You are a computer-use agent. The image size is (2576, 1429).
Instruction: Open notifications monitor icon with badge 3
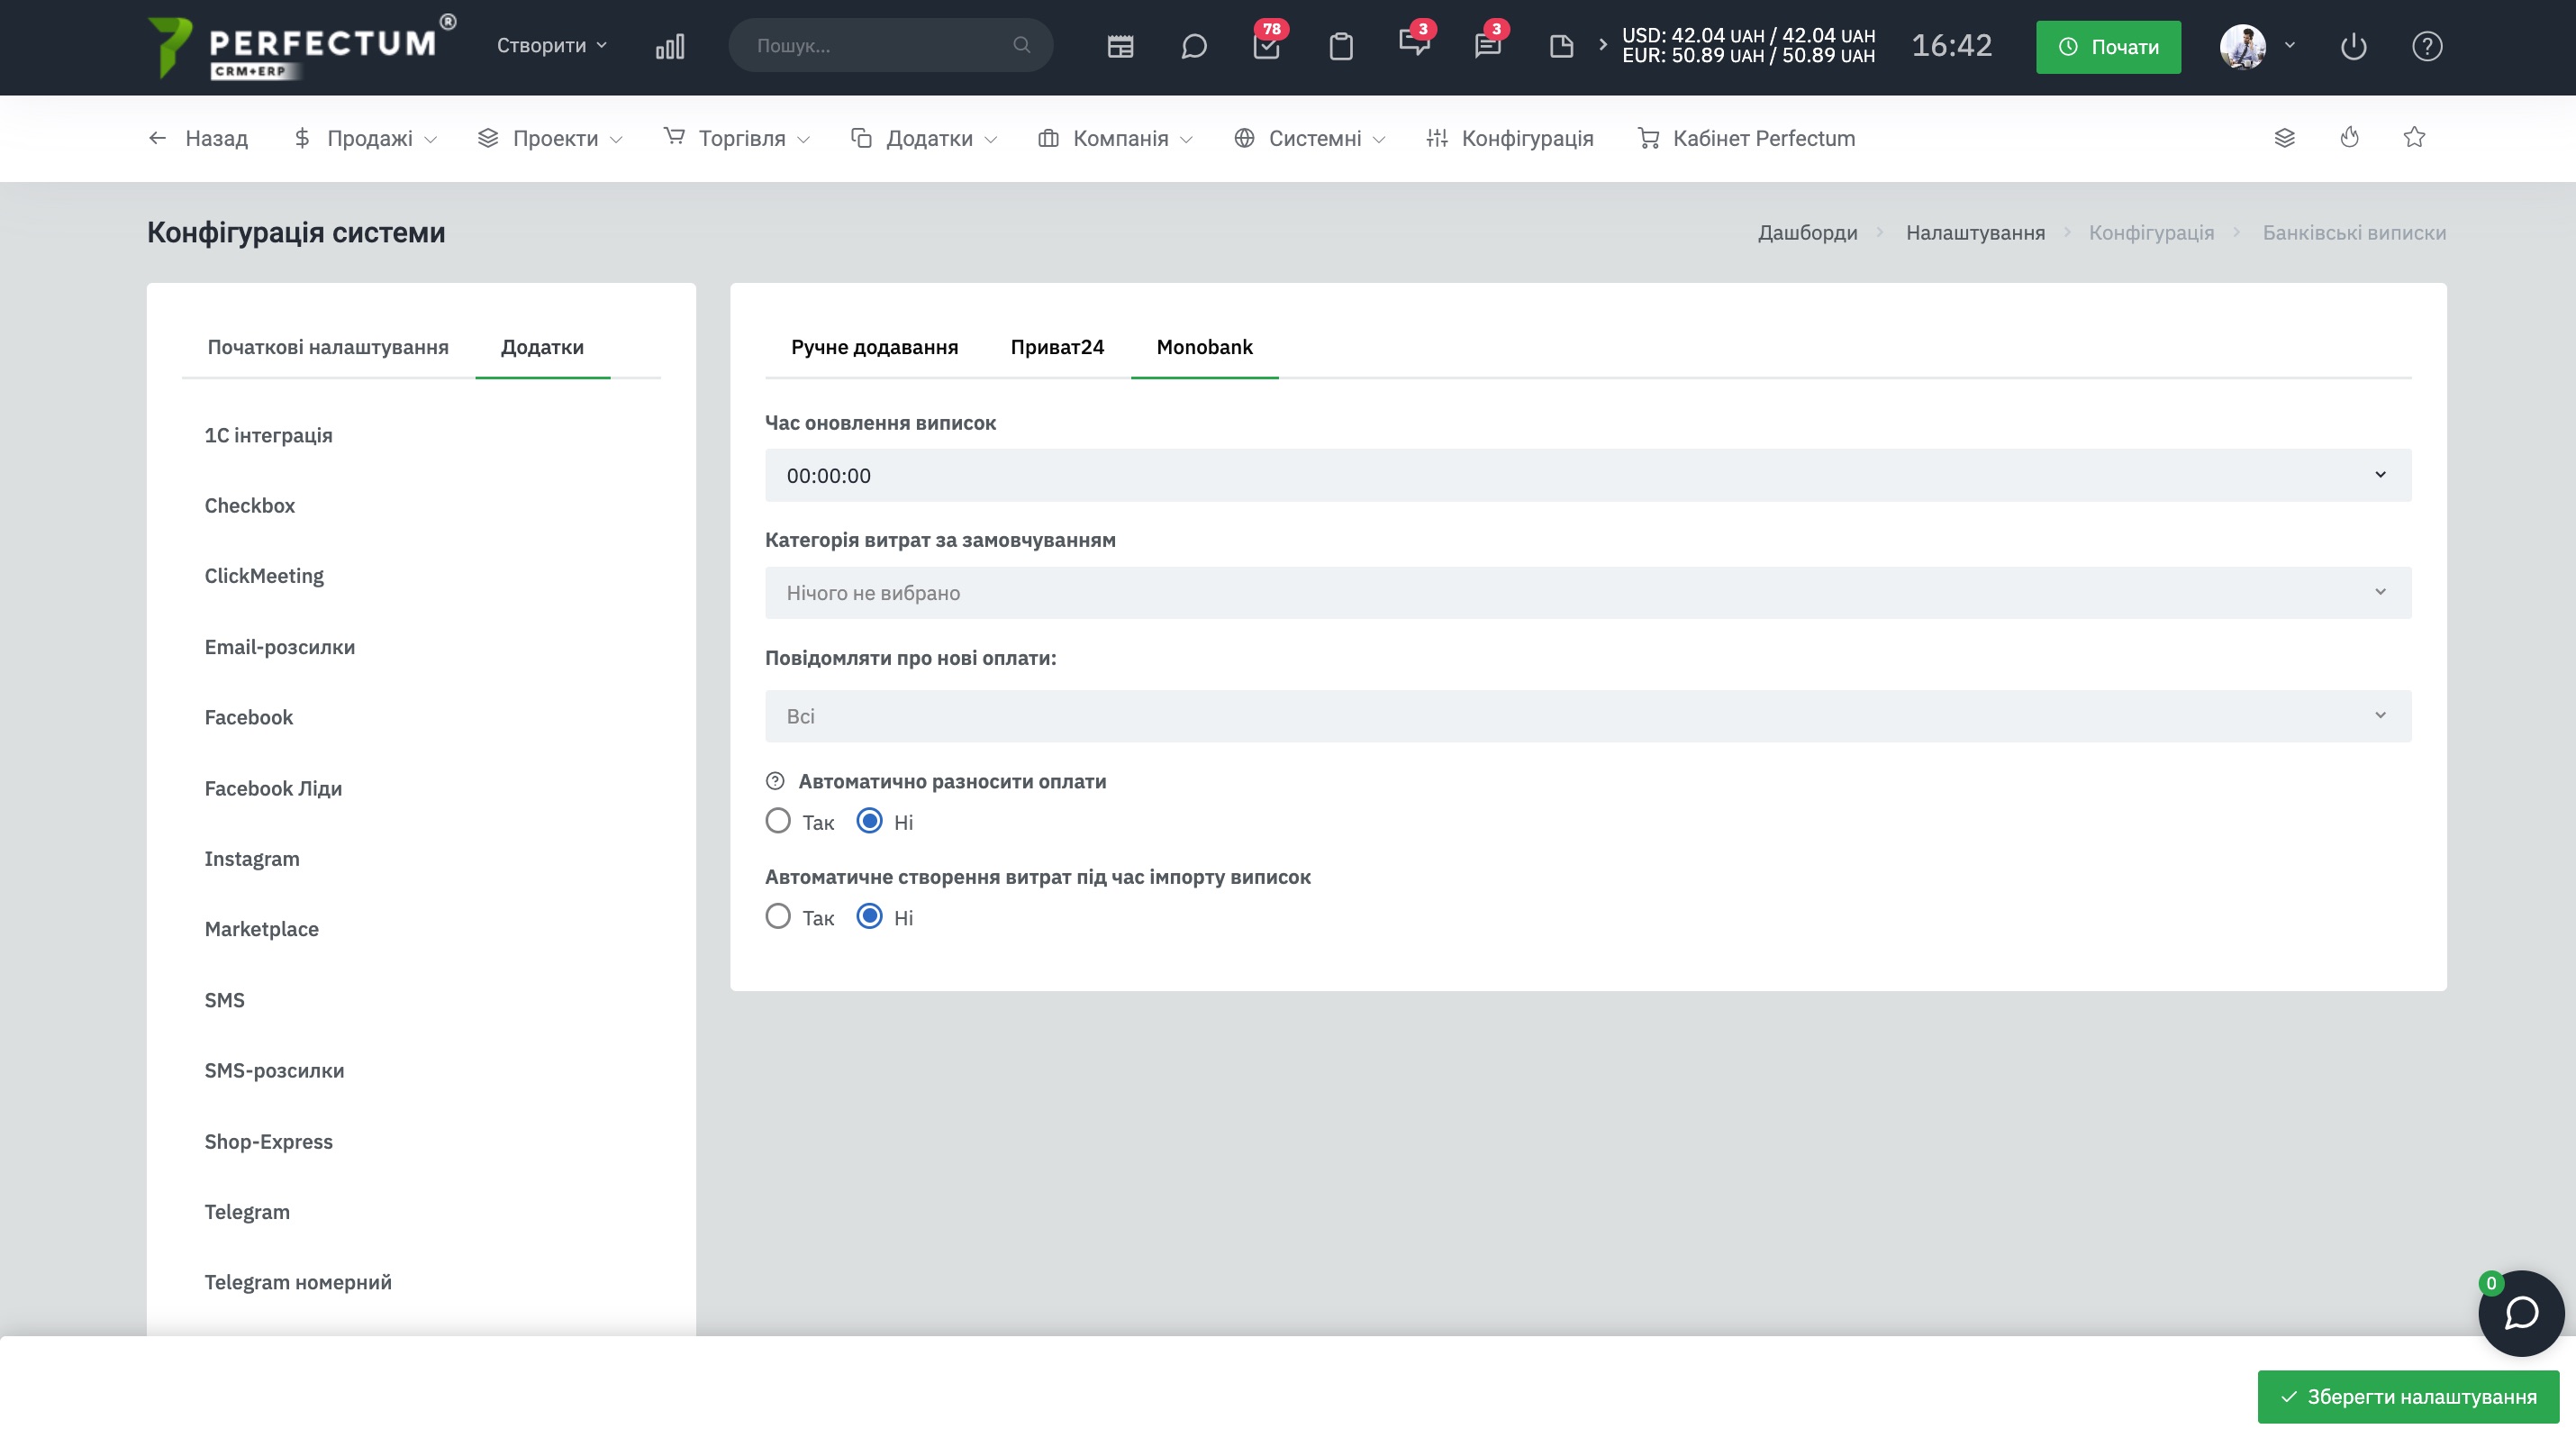click(x=1414, y=44)
